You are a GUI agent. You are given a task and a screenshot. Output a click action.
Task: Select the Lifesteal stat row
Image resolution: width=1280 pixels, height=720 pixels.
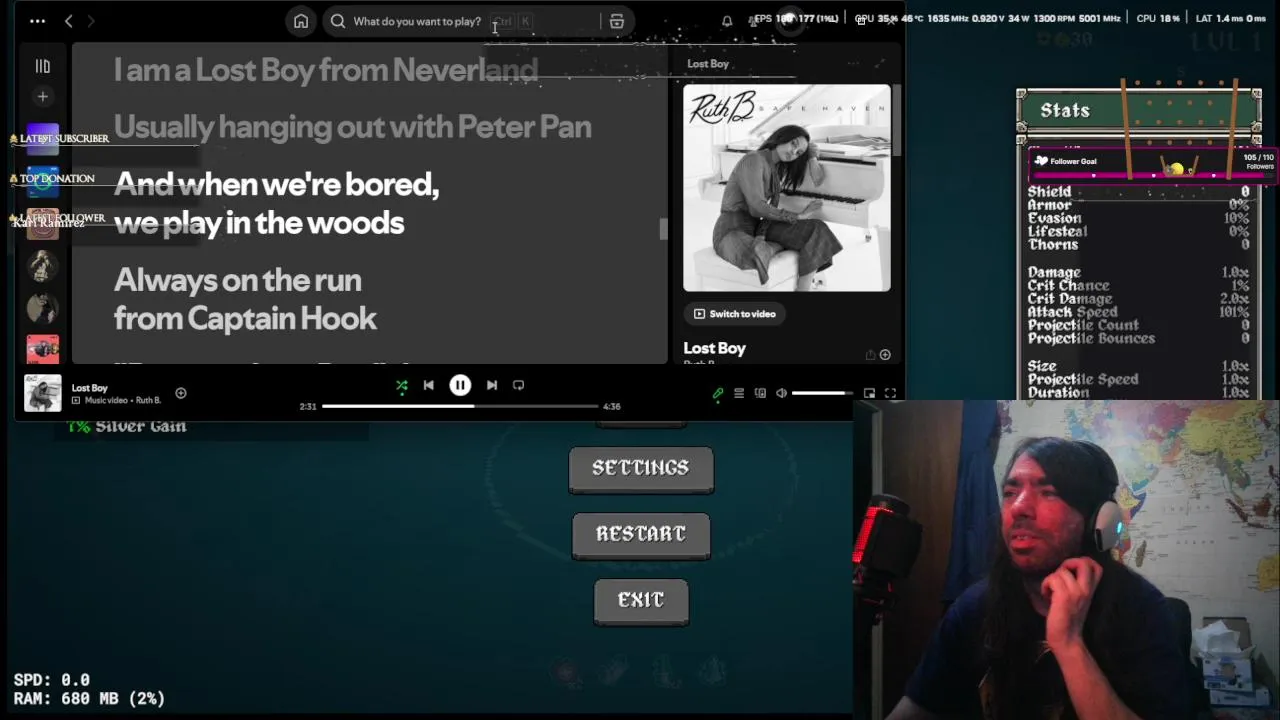pyautogui.click(x=1138, y=231)
